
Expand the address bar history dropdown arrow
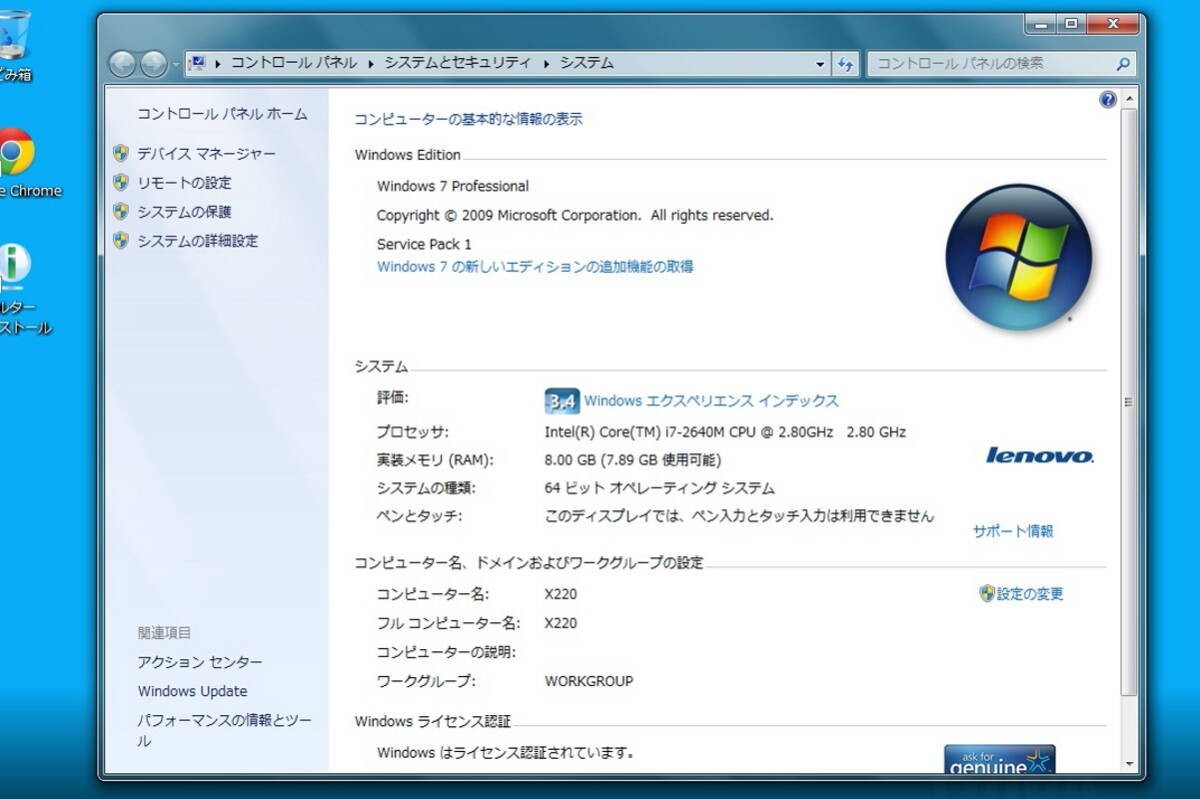coord(821,63)
